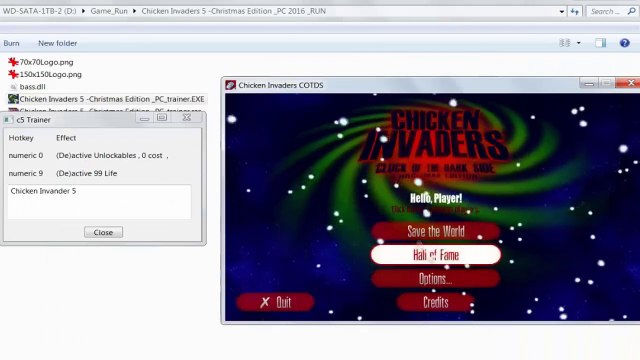This screenshot has height=360, width=640.
Task: Click the (De)active Unlockables, 0 cost text
Action: click(112, 156)
